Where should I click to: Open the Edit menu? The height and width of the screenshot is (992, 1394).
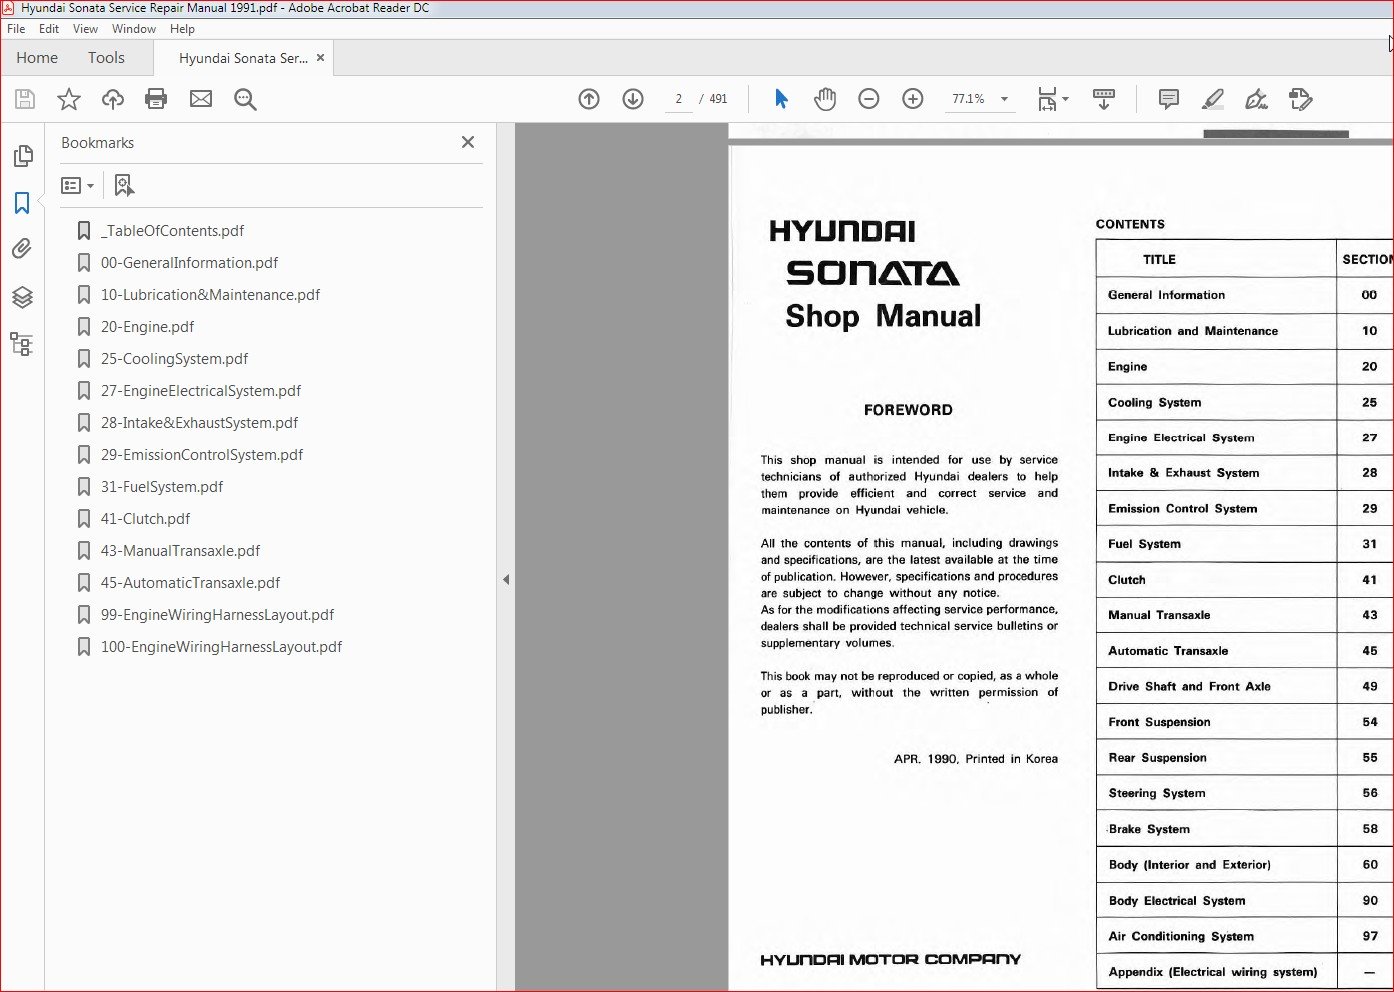tap(49, 29)
